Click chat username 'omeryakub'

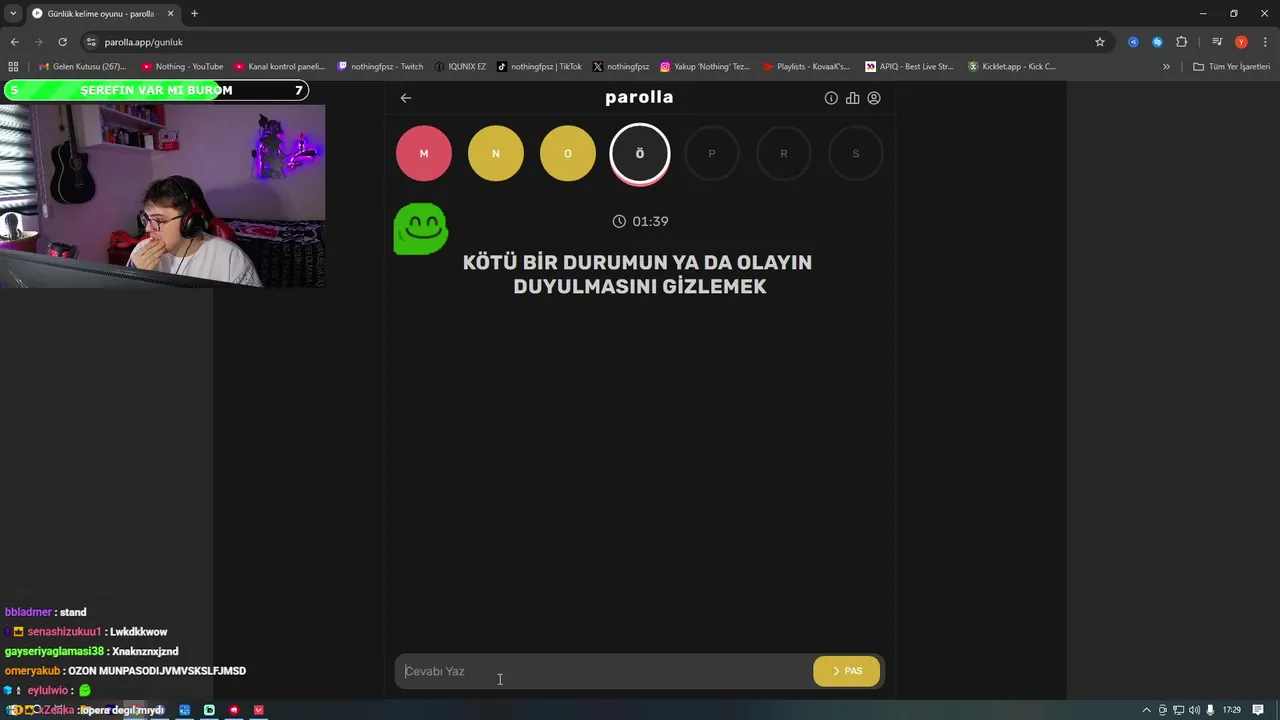point(33,671)
